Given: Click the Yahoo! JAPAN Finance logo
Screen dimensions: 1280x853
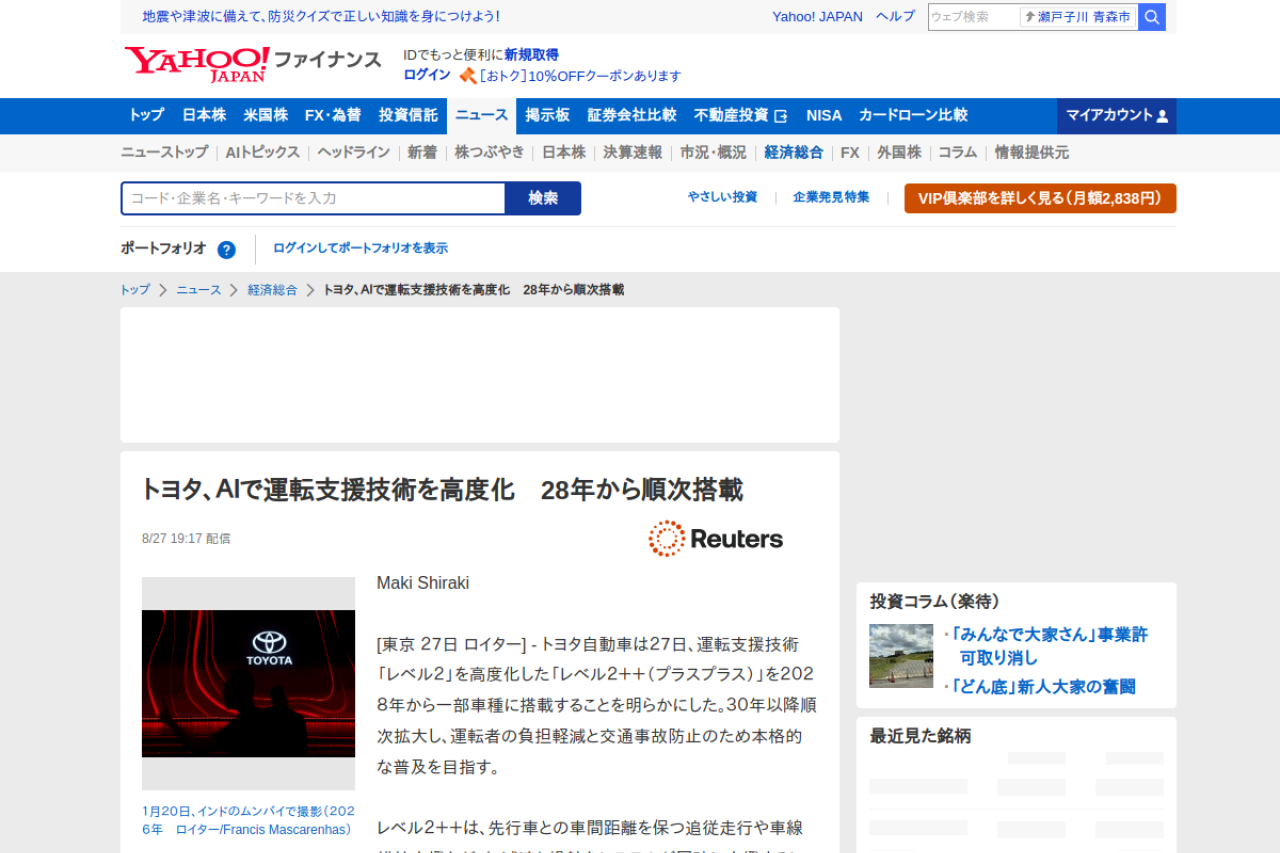Looking at the screenshot, I should click(253, 64).
